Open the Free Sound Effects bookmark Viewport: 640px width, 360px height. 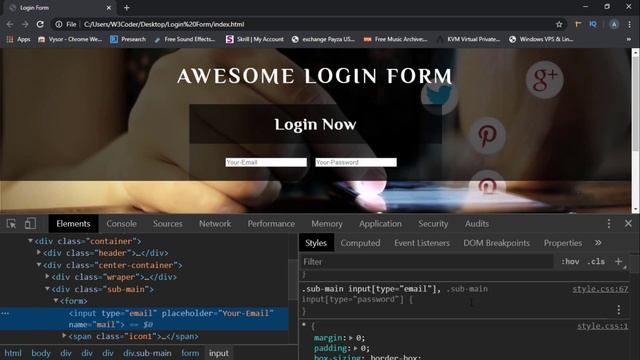184,39
